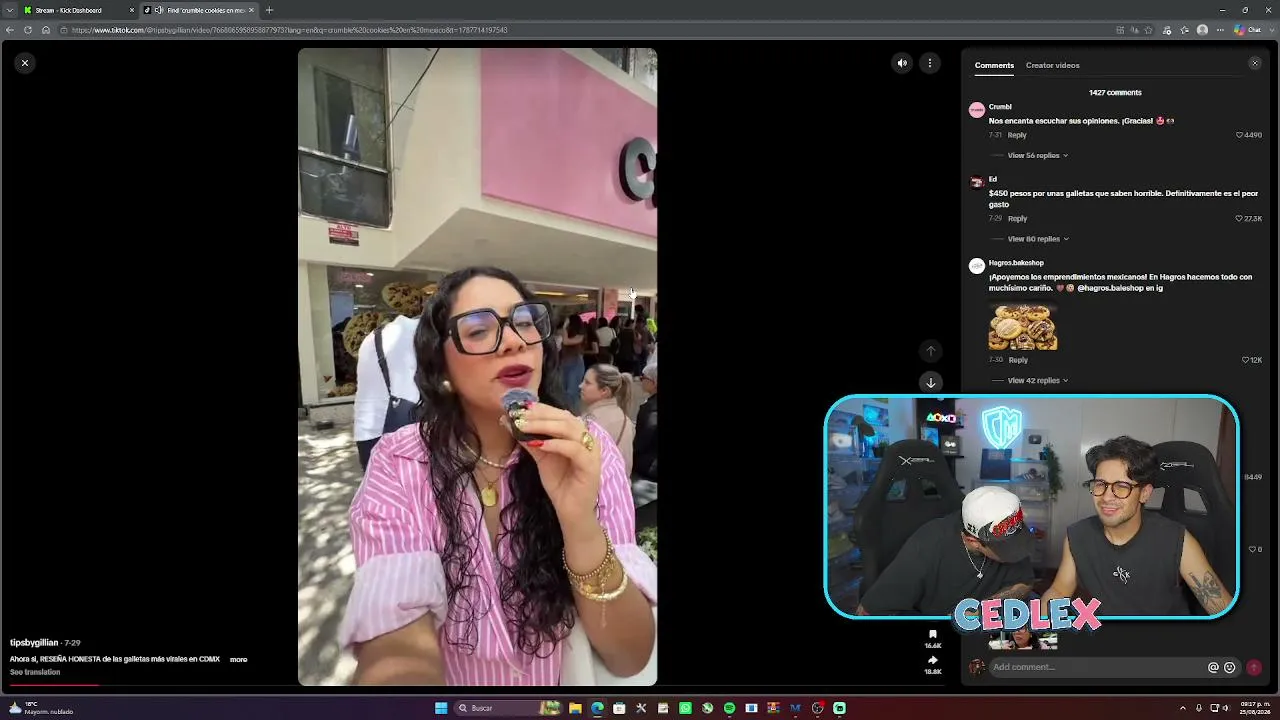1280x720 pixels.
Task: Open the tipsbygillian creator profile
Action: [x=34, y=643]
